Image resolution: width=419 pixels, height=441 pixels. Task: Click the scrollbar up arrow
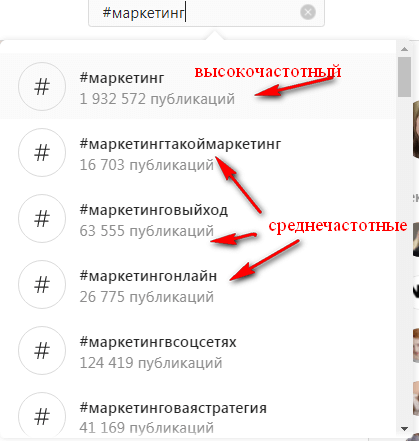(404, 49)
